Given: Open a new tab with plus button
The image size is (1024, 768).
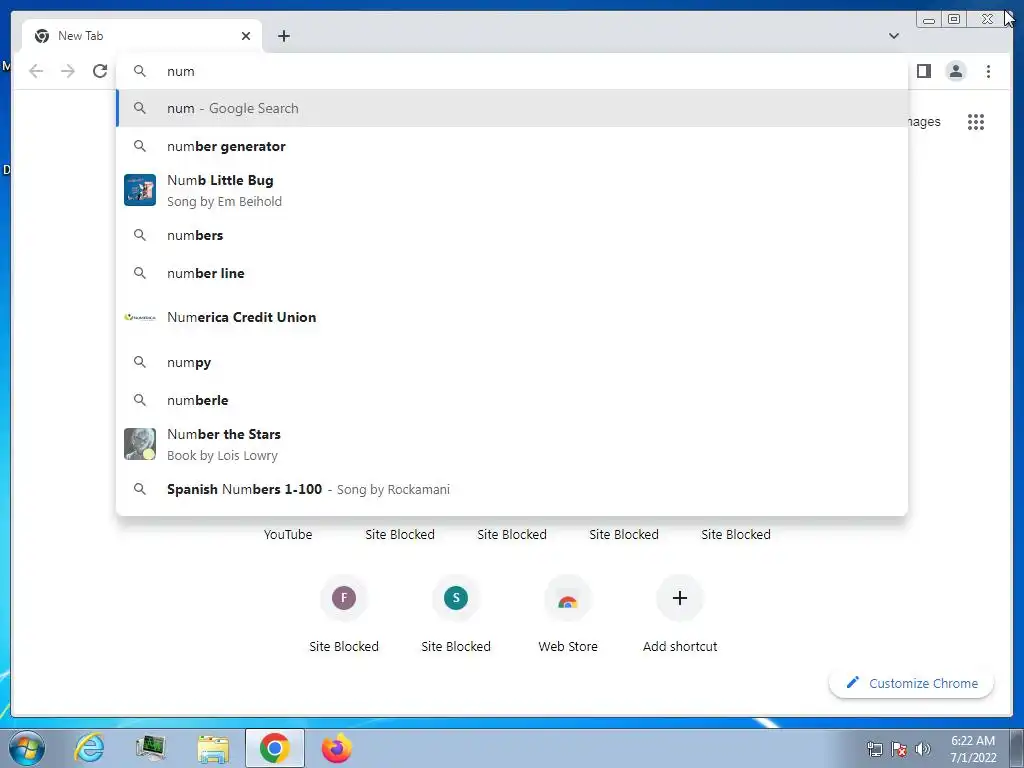Looking at the screenshot, I should (283, 36).
